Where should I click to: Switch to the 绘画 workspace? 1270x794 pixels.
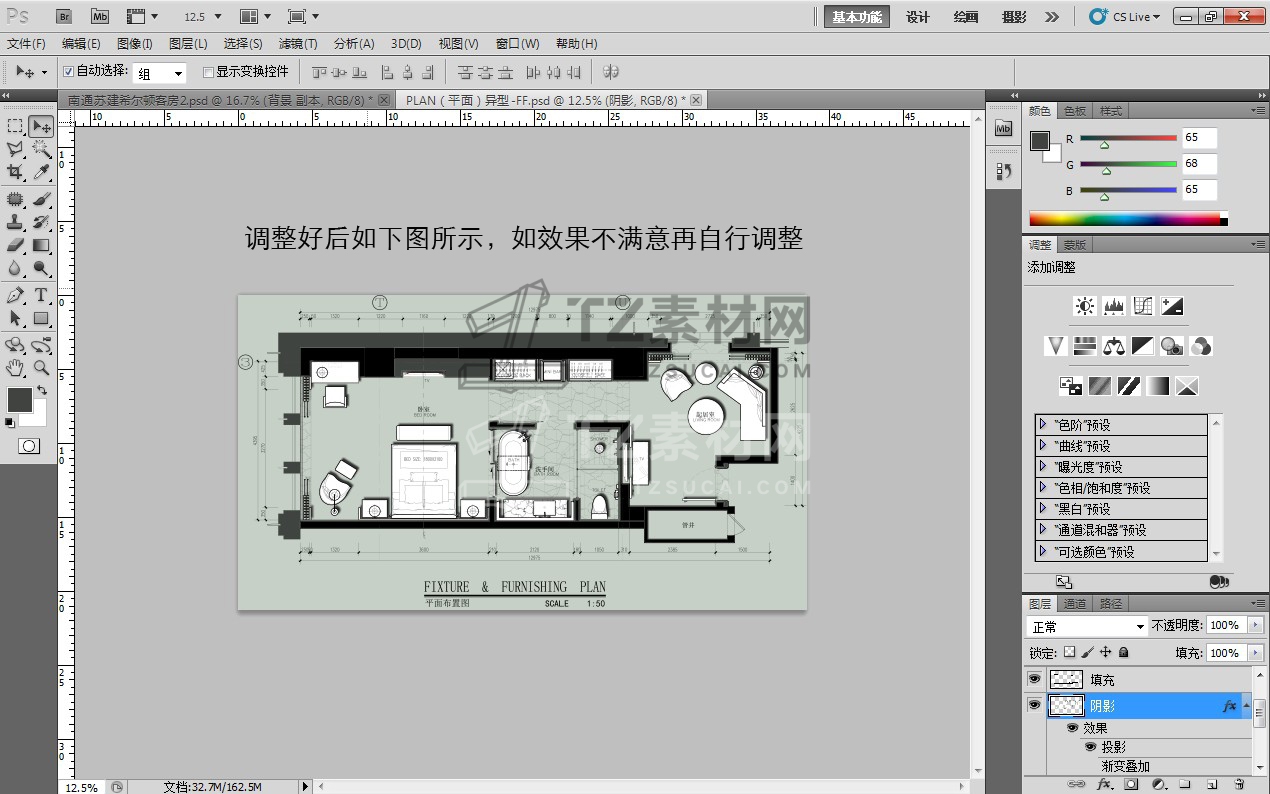966,17
